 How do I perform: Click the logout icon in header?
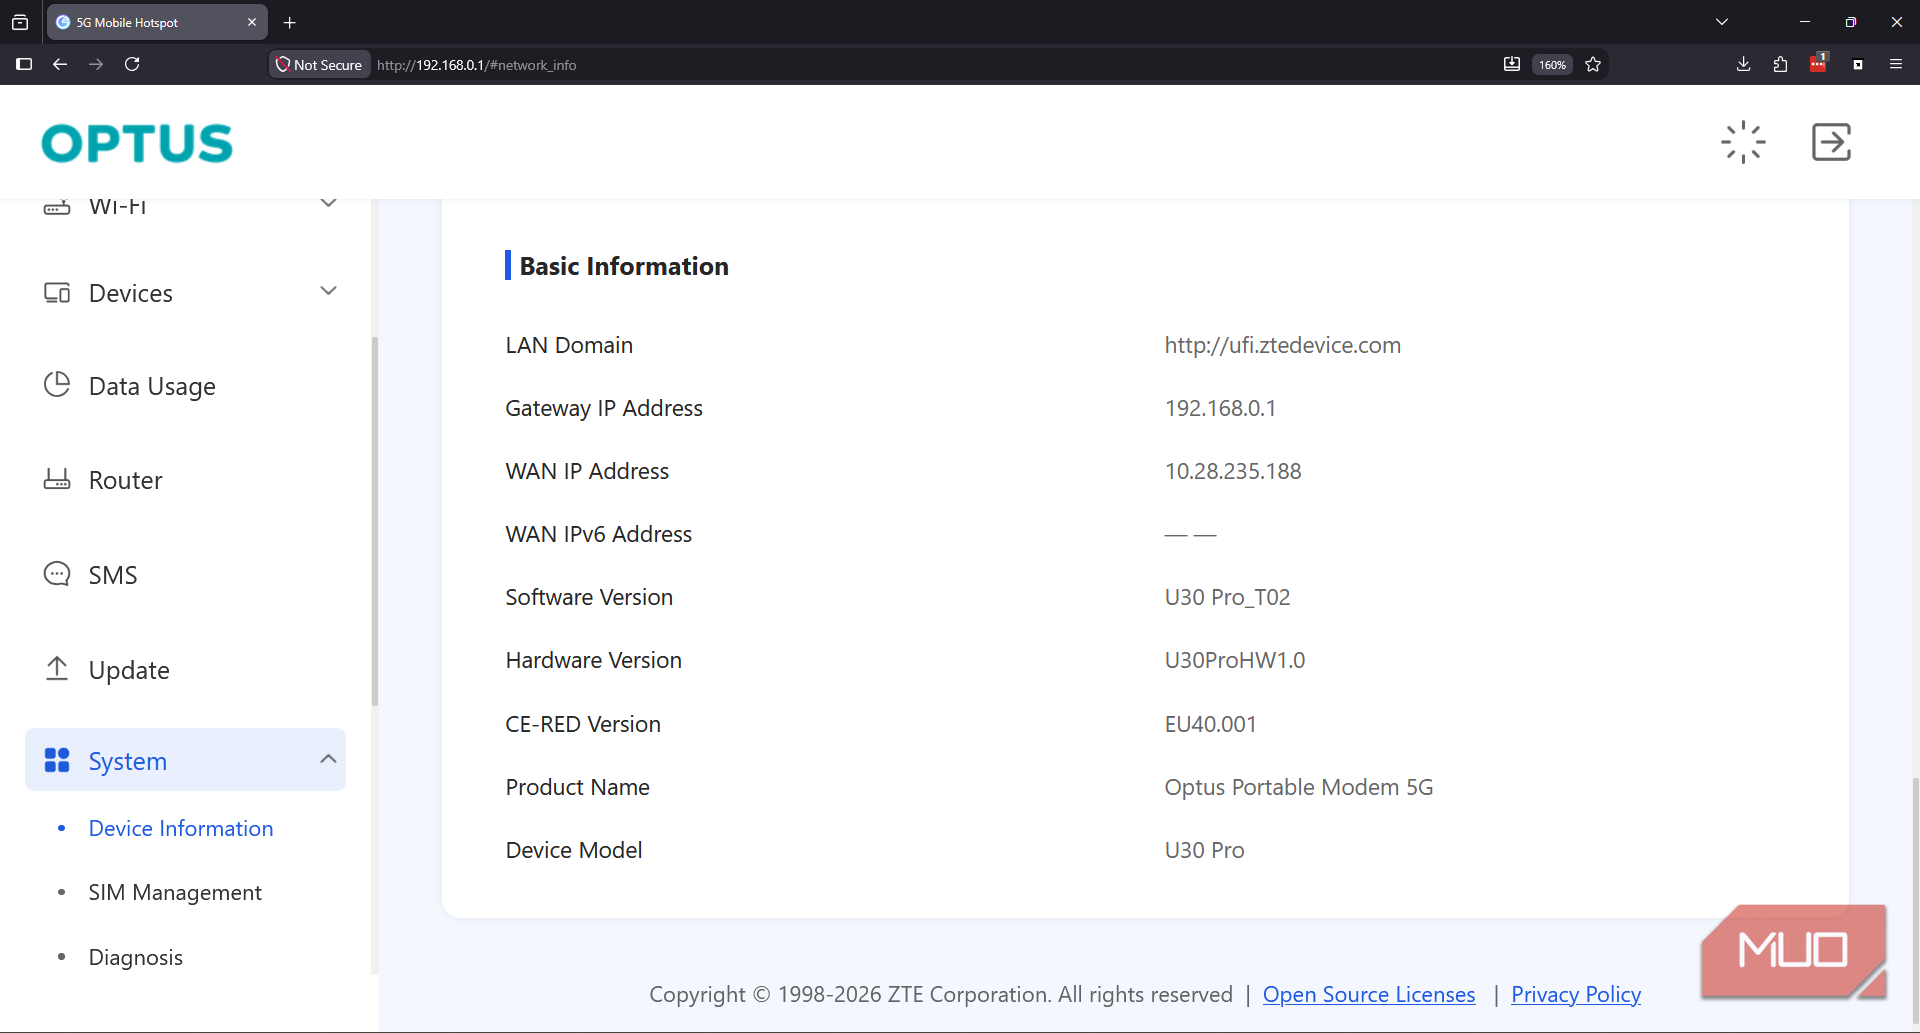1831,142
